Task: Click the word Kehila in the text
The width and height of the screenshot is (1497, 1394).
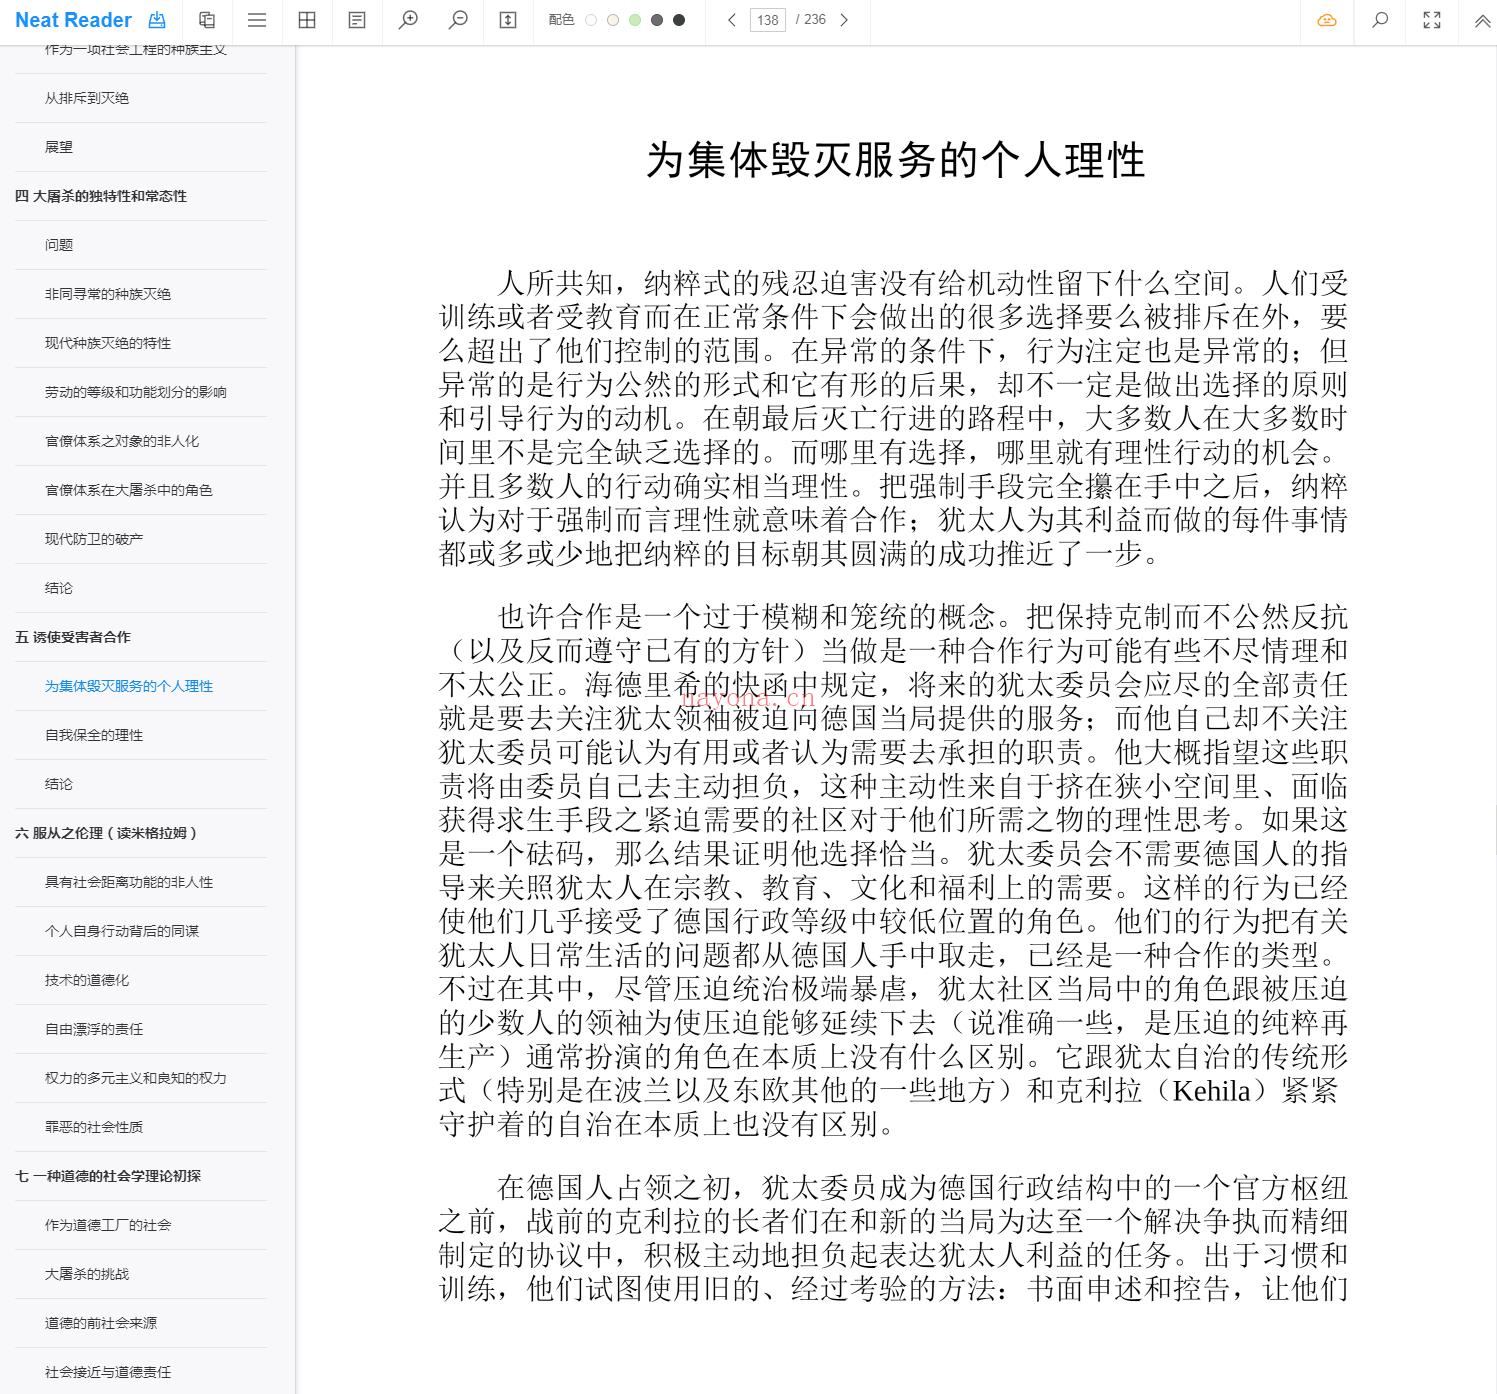Action: tap(1211, 1090)
